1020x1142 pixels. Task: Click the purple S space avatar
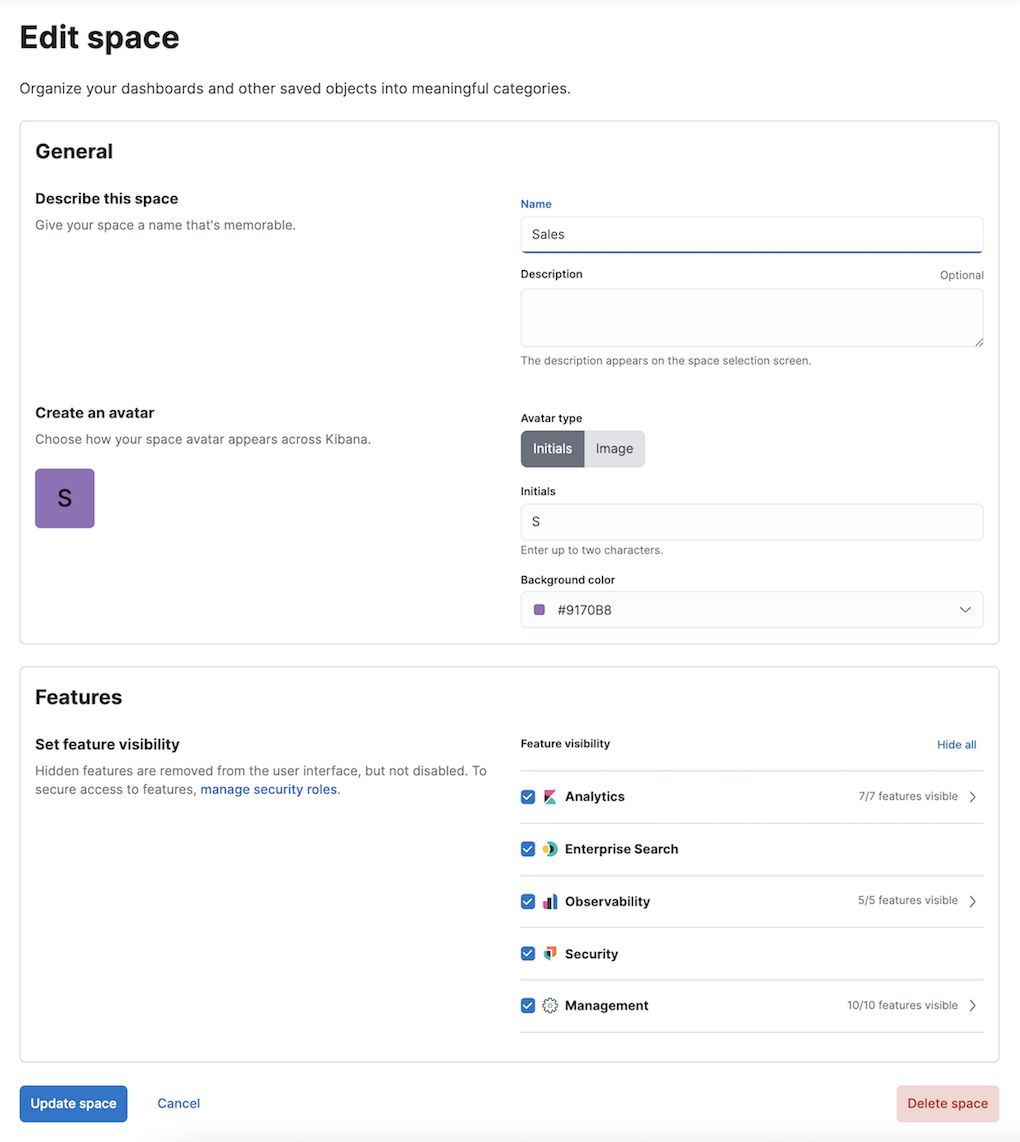tap(65, 498)
